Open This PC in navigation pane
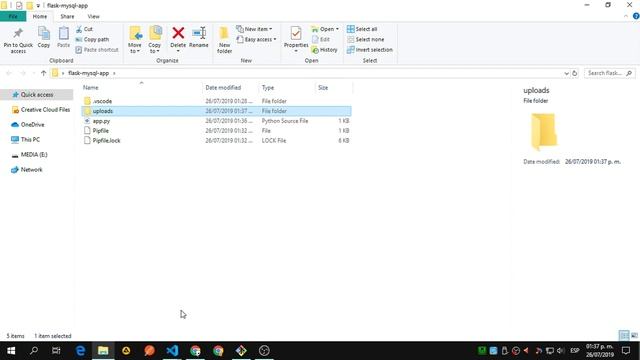This screenshot has width=640, height=360. 26,140
